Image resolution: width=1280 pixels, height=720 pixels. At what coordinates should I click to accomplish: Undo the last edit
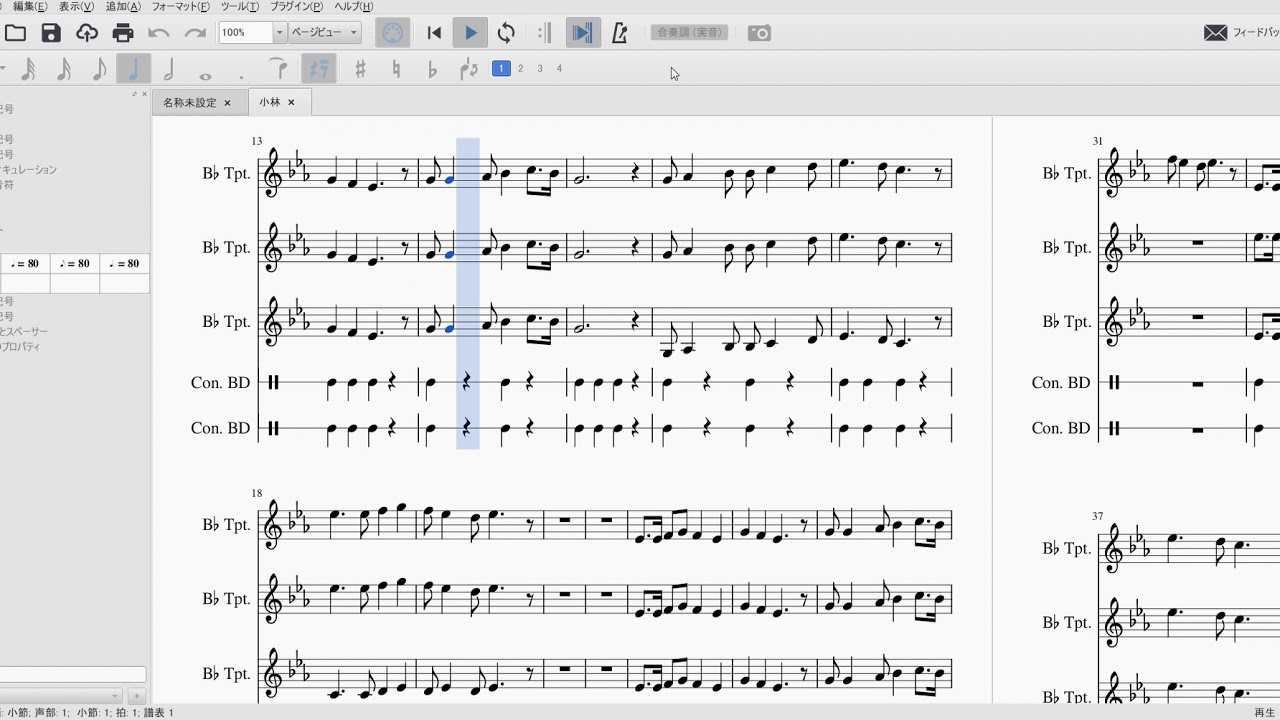pos(159,33)
